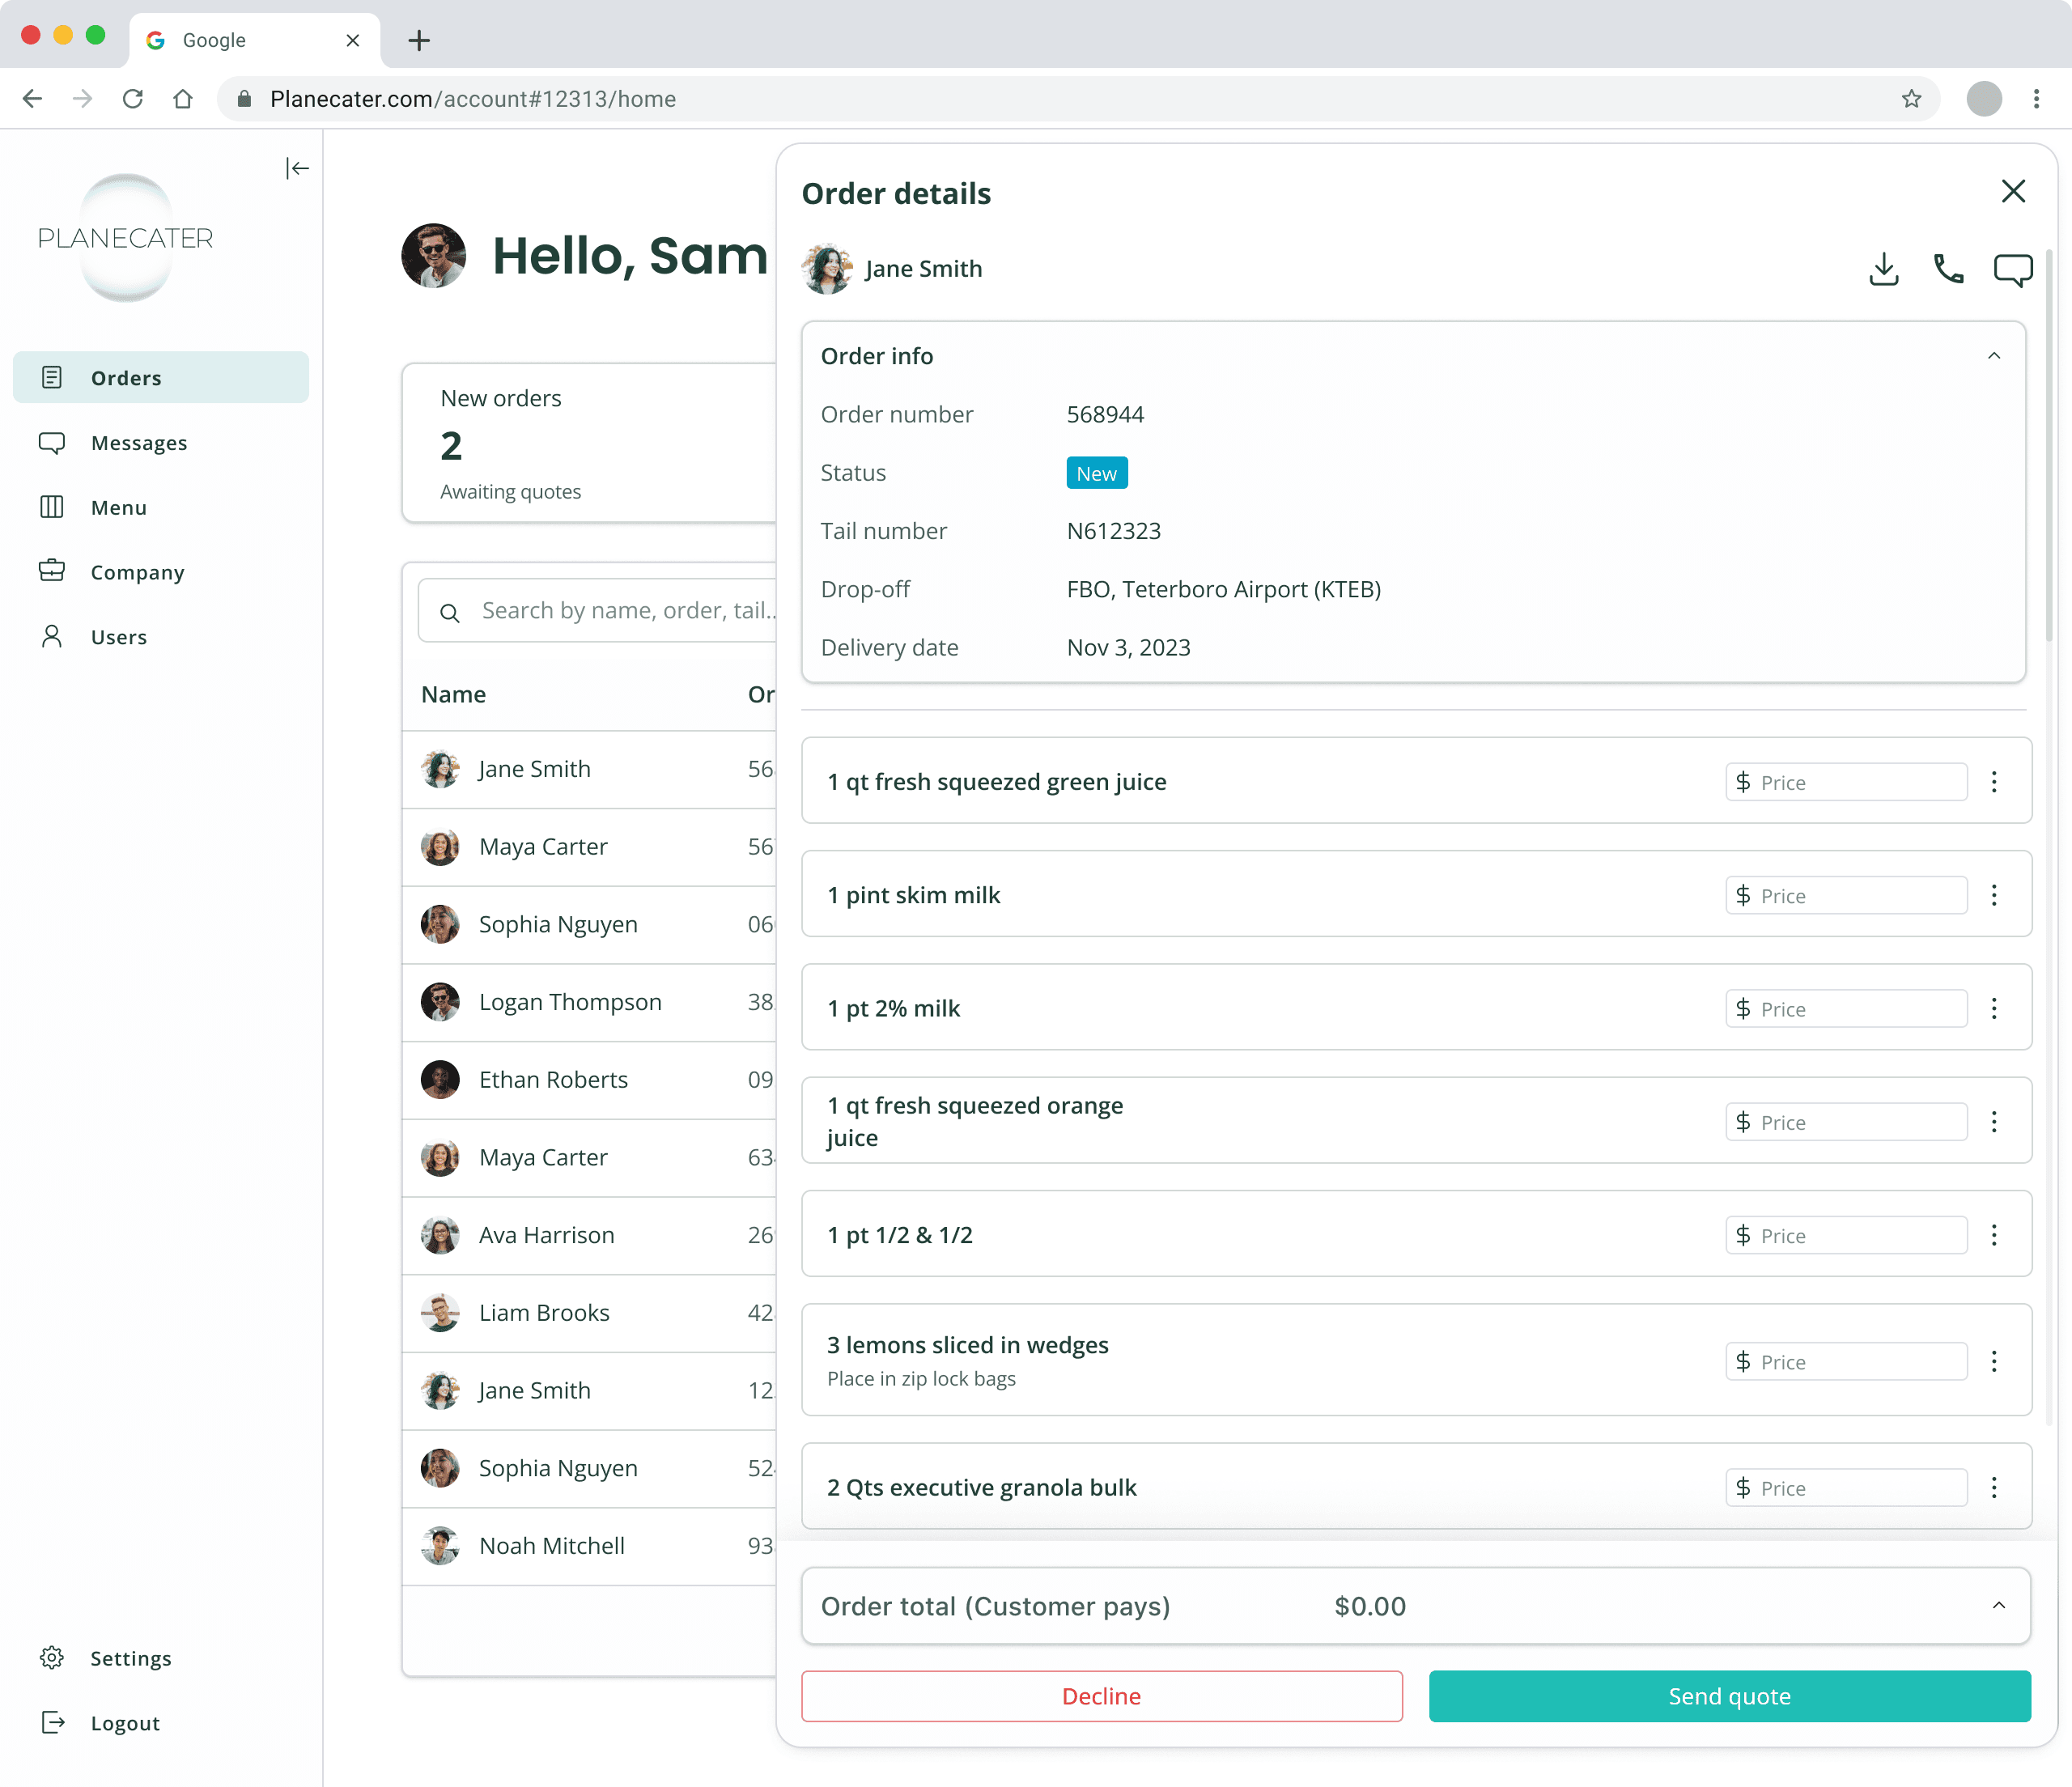Call Jane Smith with the phone icon
Image resolution: width=2072 pixels, height=1787 pixels.
pos(1948,269)
